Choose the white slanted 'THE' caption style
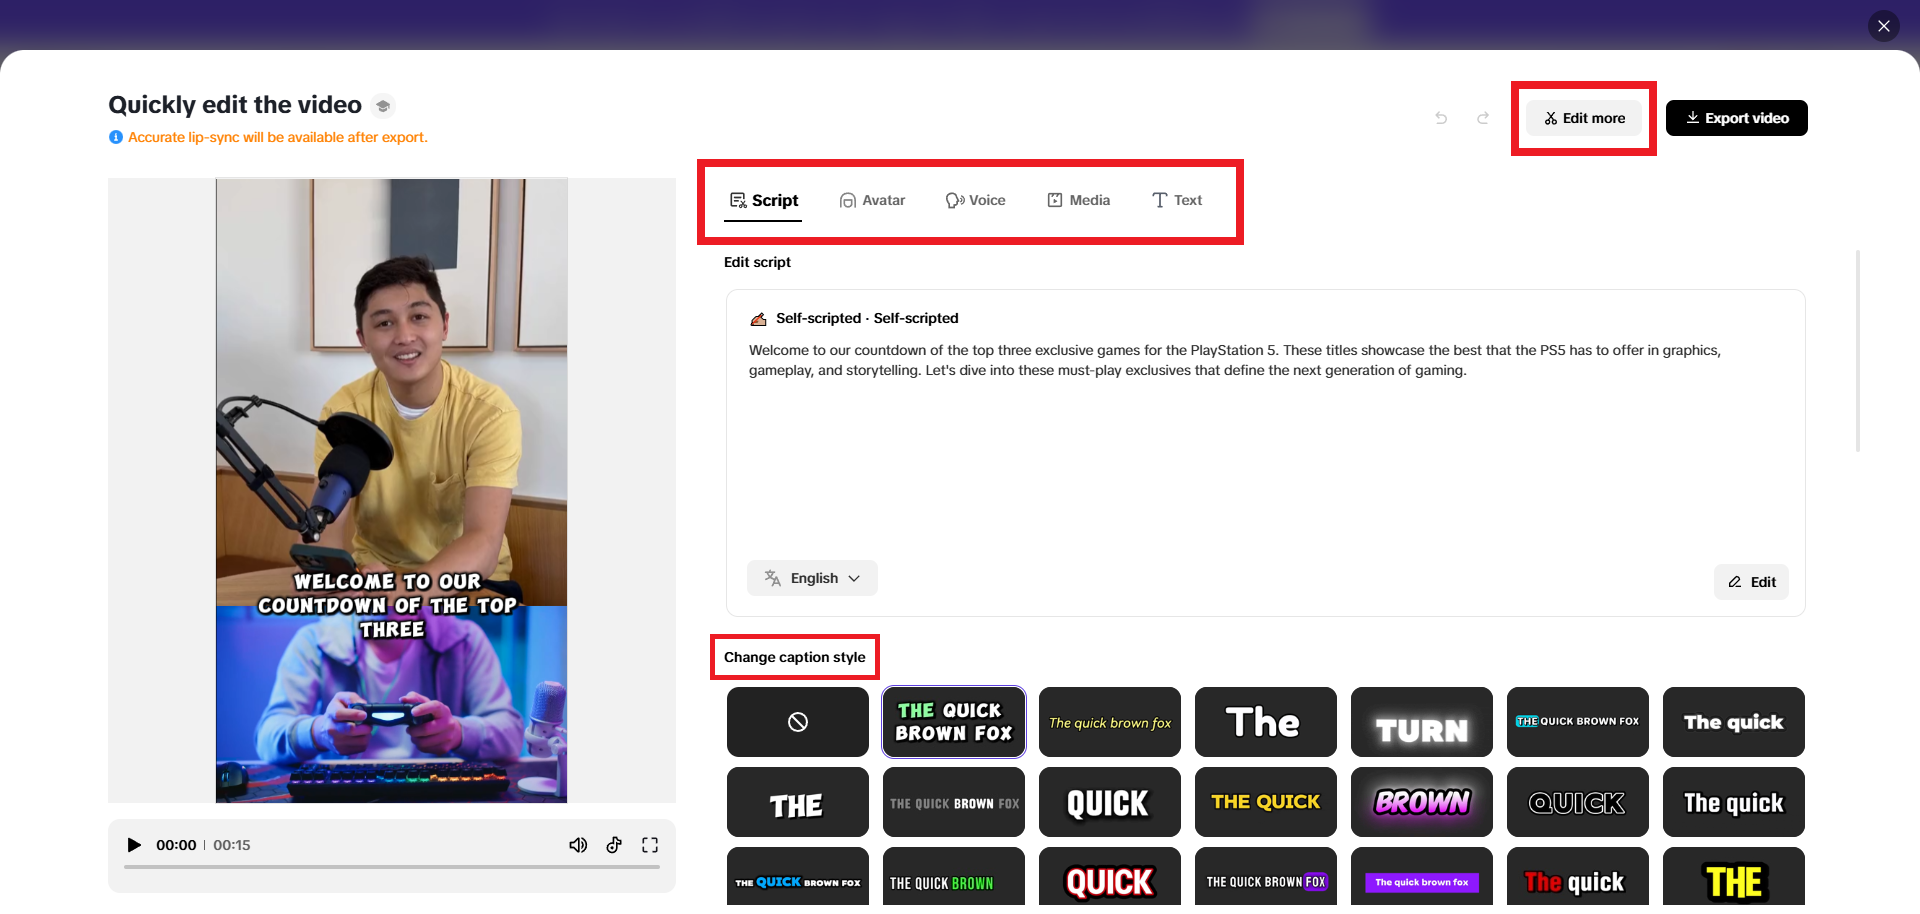The image size is (1920, 914). (798, 802)
